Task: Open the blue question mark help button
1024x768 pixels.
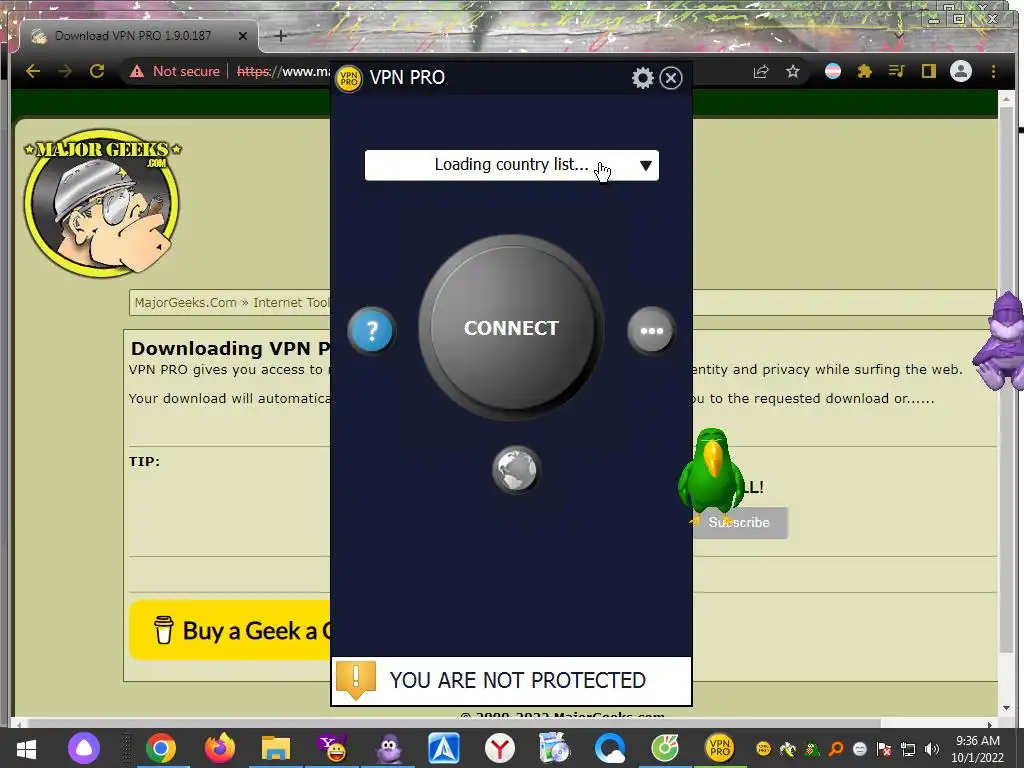Action: [371, 330]
